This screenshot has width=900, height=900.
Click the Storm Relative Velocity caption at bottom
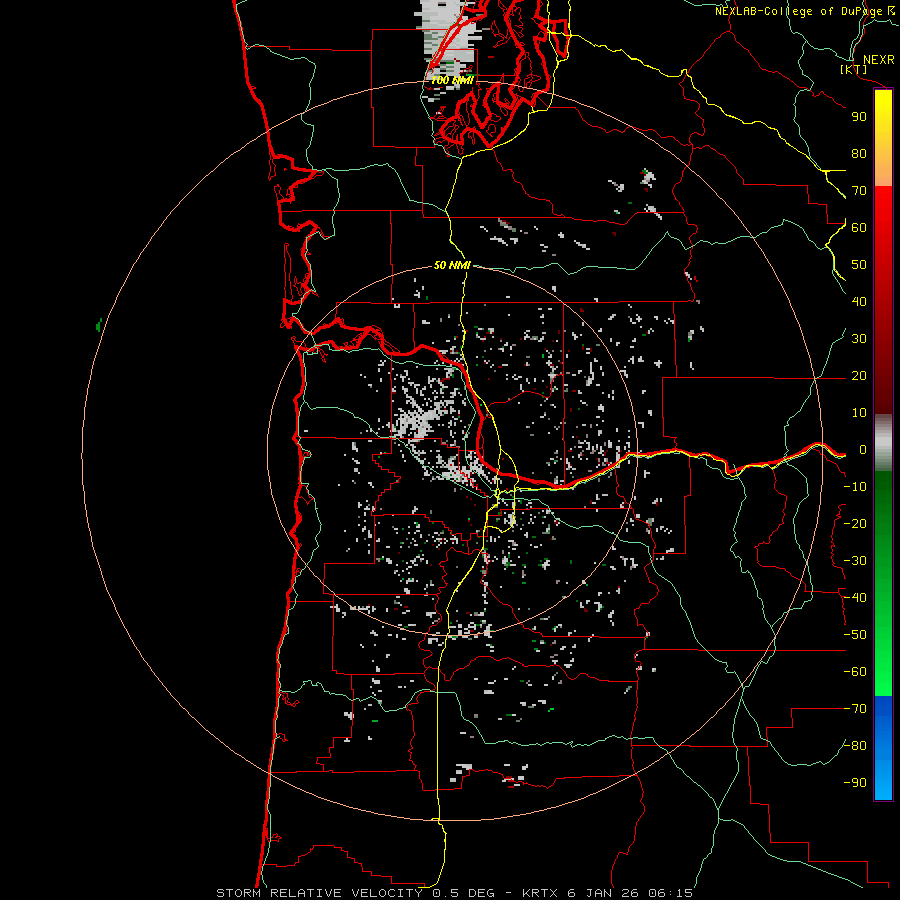454,893
